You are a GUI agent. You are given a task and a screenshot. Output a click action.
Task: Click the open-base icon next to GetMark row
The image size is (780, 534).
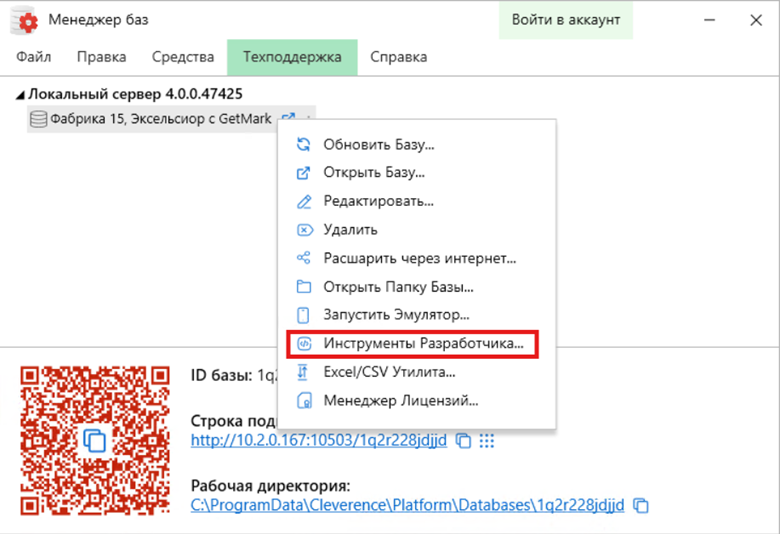click(x=288, y=117)
